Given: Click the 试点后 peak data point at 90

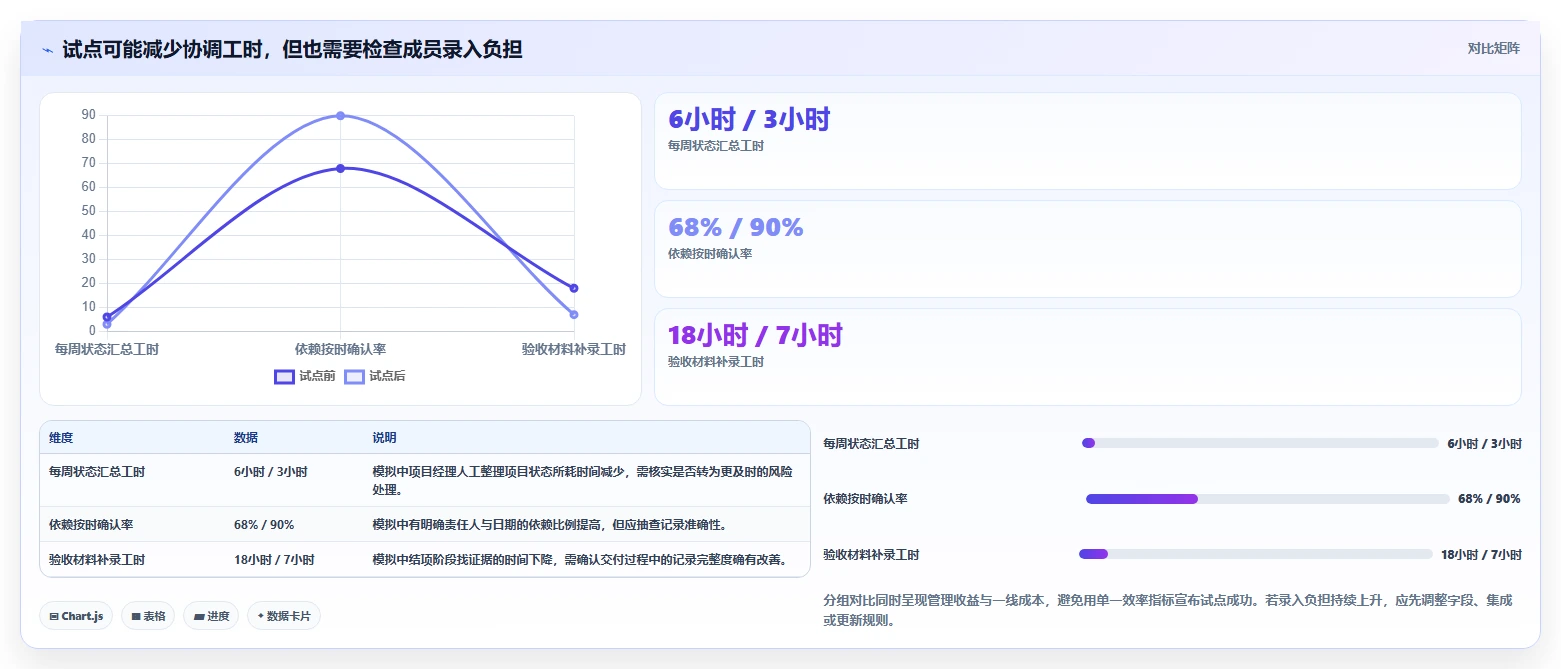Looking at the screenshot, I should [x=340, y=116].
